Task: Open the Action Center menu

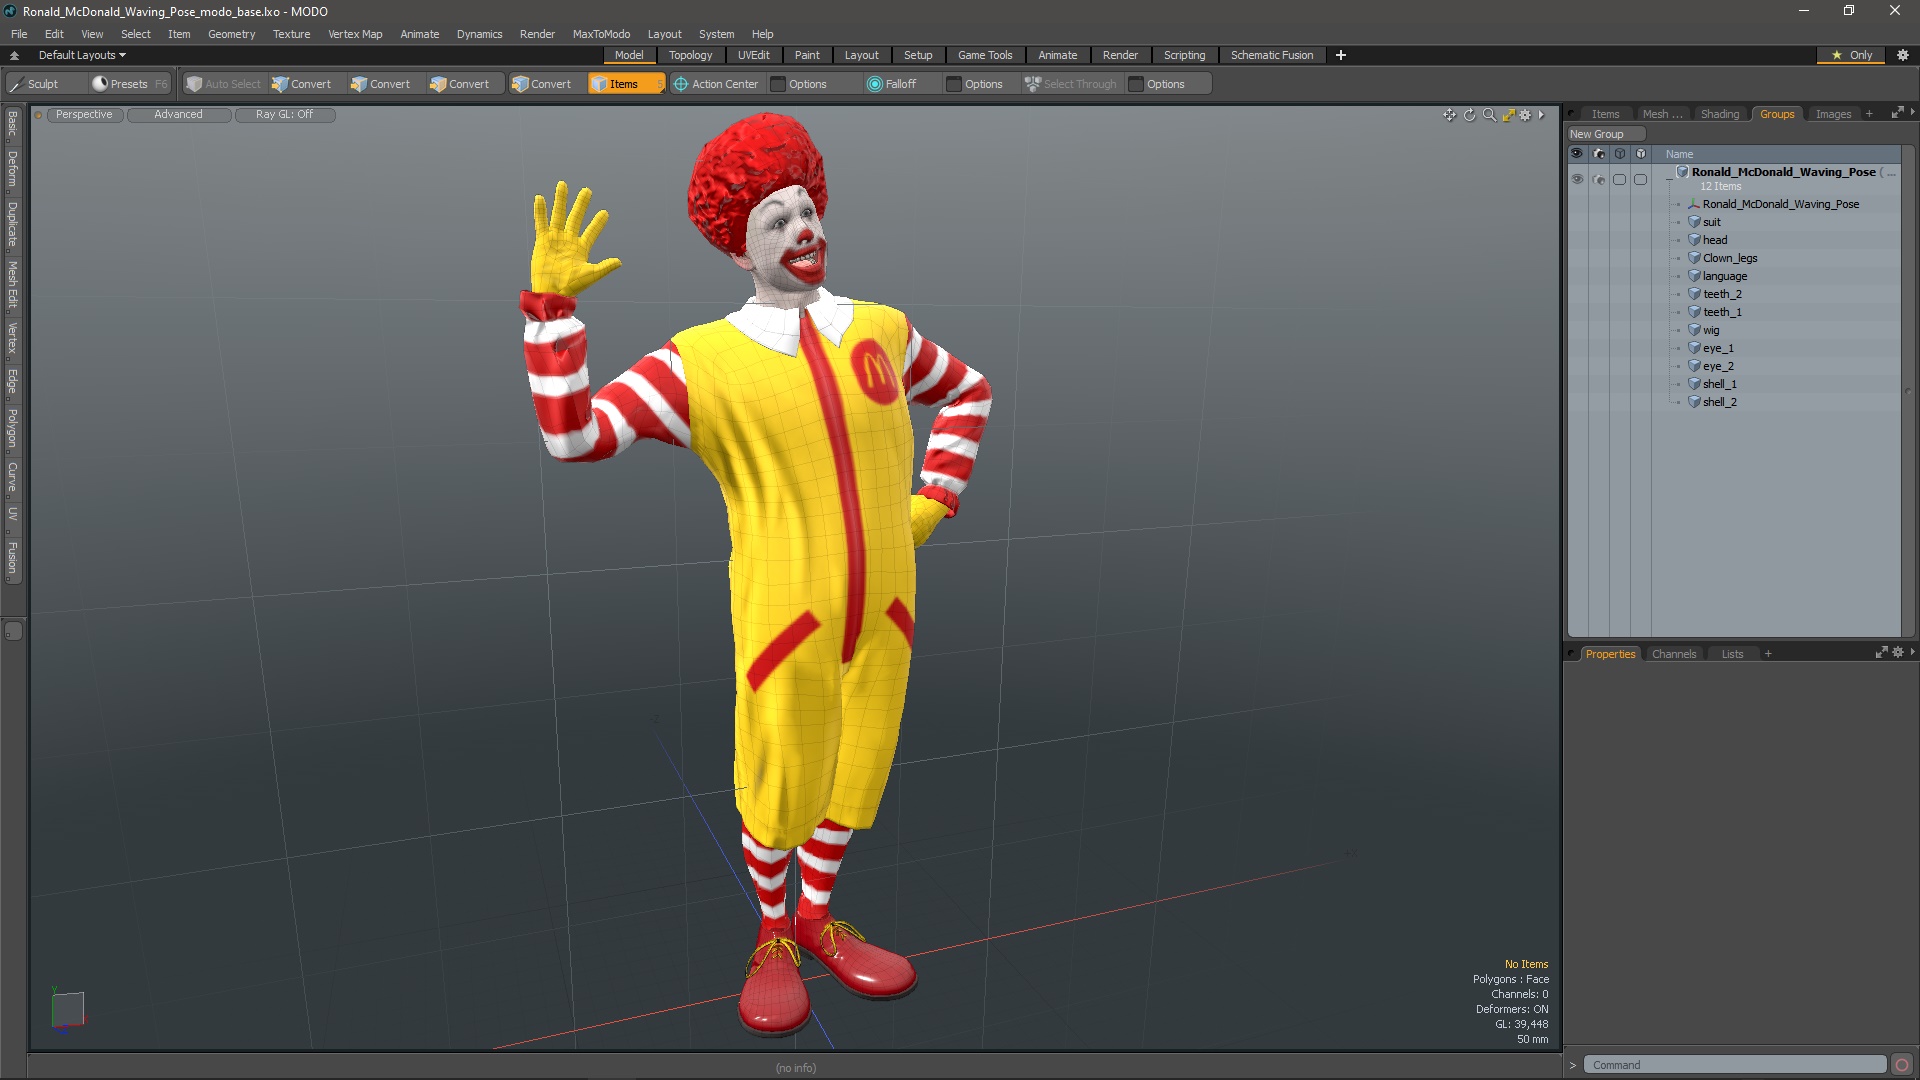Action: pyautogui.click(x=716, y=84)
